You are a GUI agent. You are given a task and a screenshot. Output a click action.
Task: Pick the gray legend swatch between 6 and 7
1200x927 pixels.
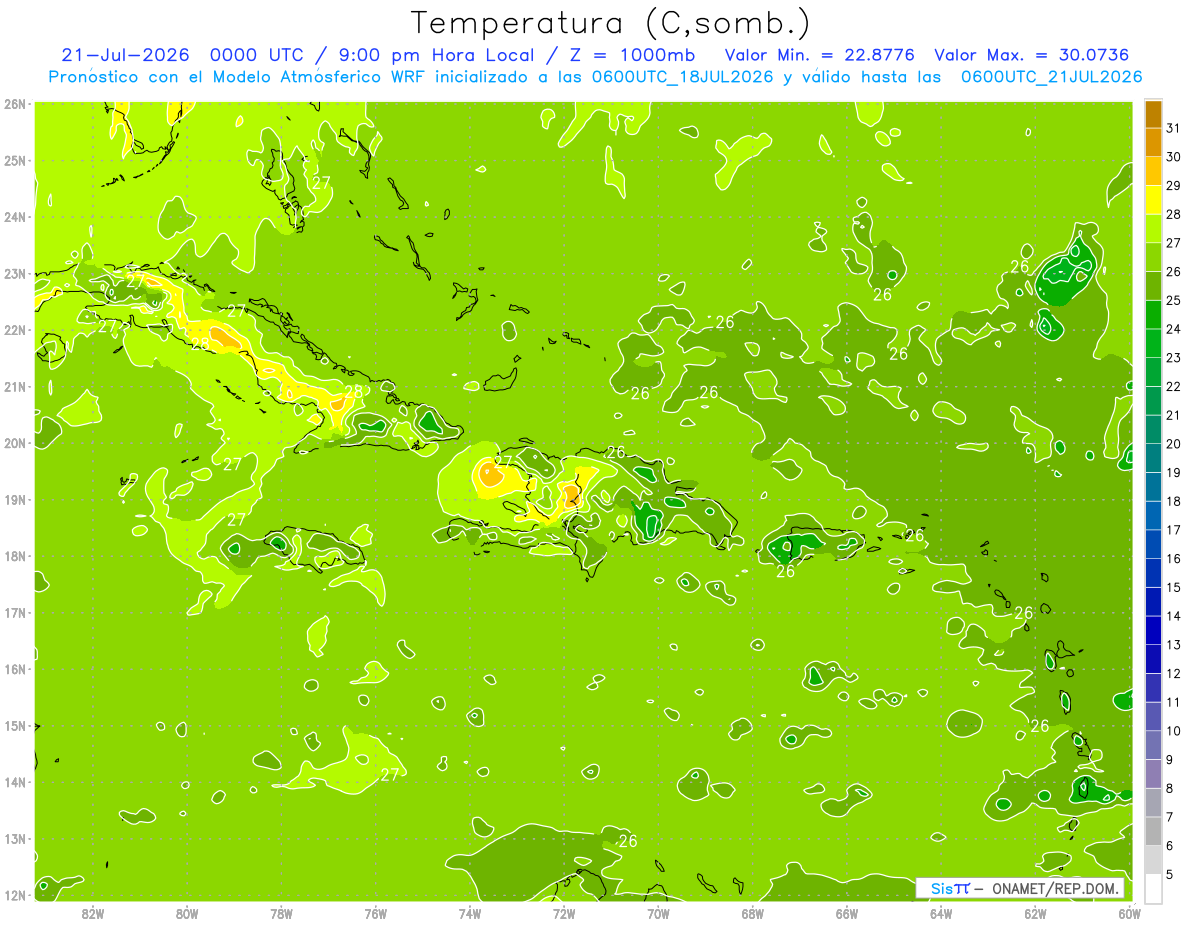coord(1154,831)
